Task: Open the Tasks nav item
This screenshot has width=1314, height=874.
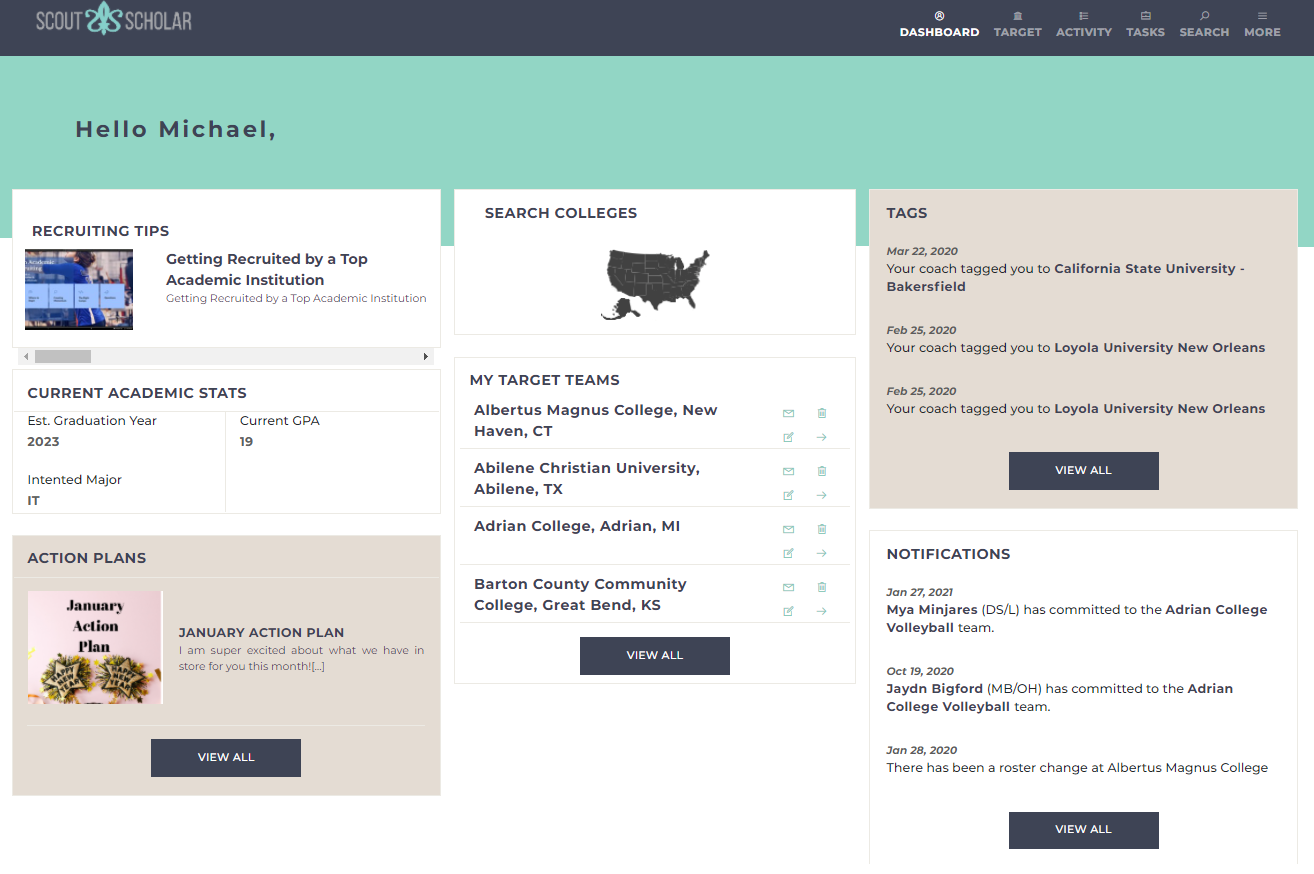Action: pyautogui.click(x=1145, y=25)
